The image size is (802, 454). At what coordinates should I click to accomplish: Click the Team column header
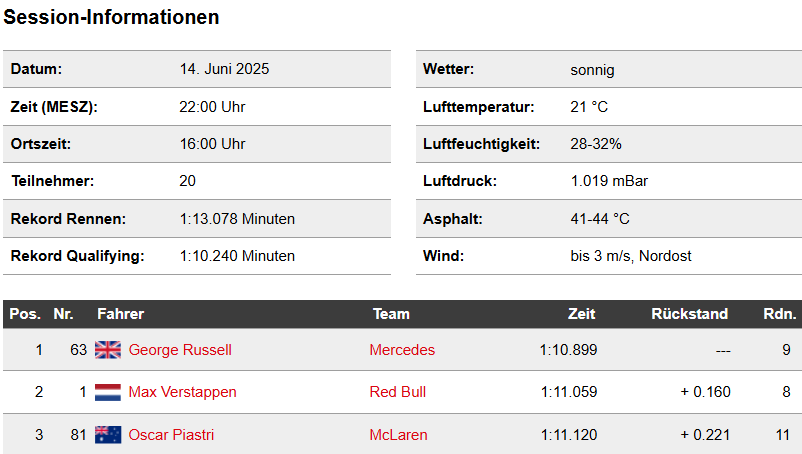pyautogui.click(x=391, y=314)
